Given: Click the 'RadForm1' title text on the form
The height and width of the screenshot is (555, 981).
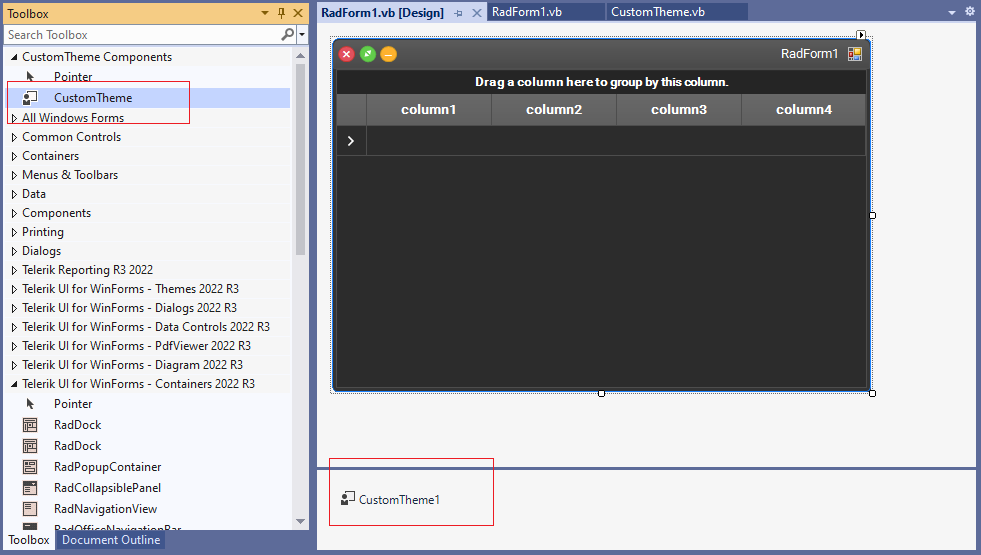Looking at the screenshot, I should [809, 54].
